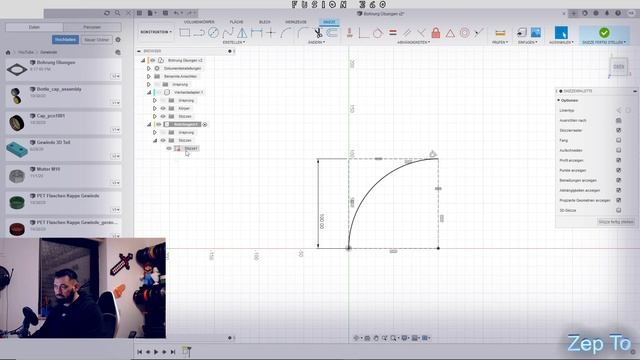Switch to the Werkzeuge tab
640x360 pixels.
(x=296, y=22)
